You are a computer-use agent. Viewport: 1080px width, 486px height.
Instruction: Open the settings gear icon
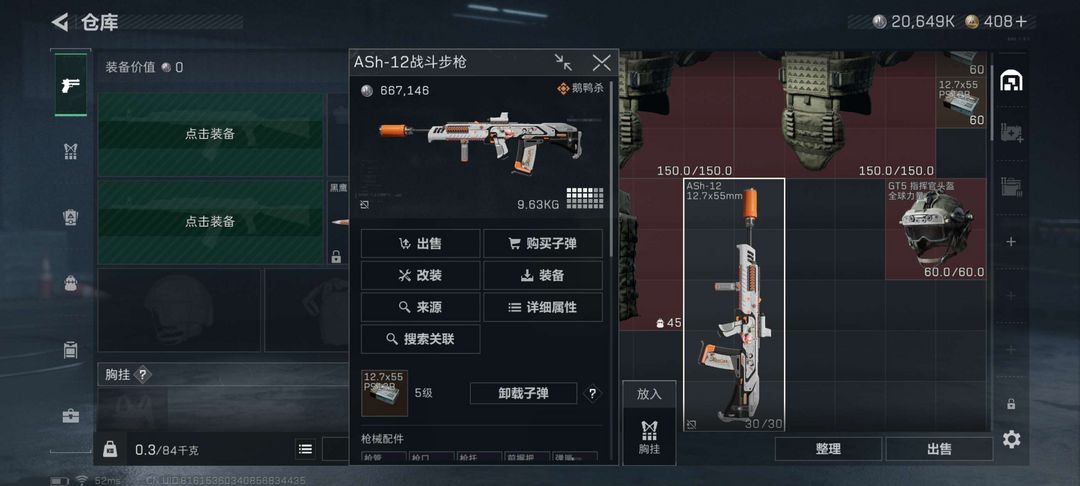tap(1011, 439)
